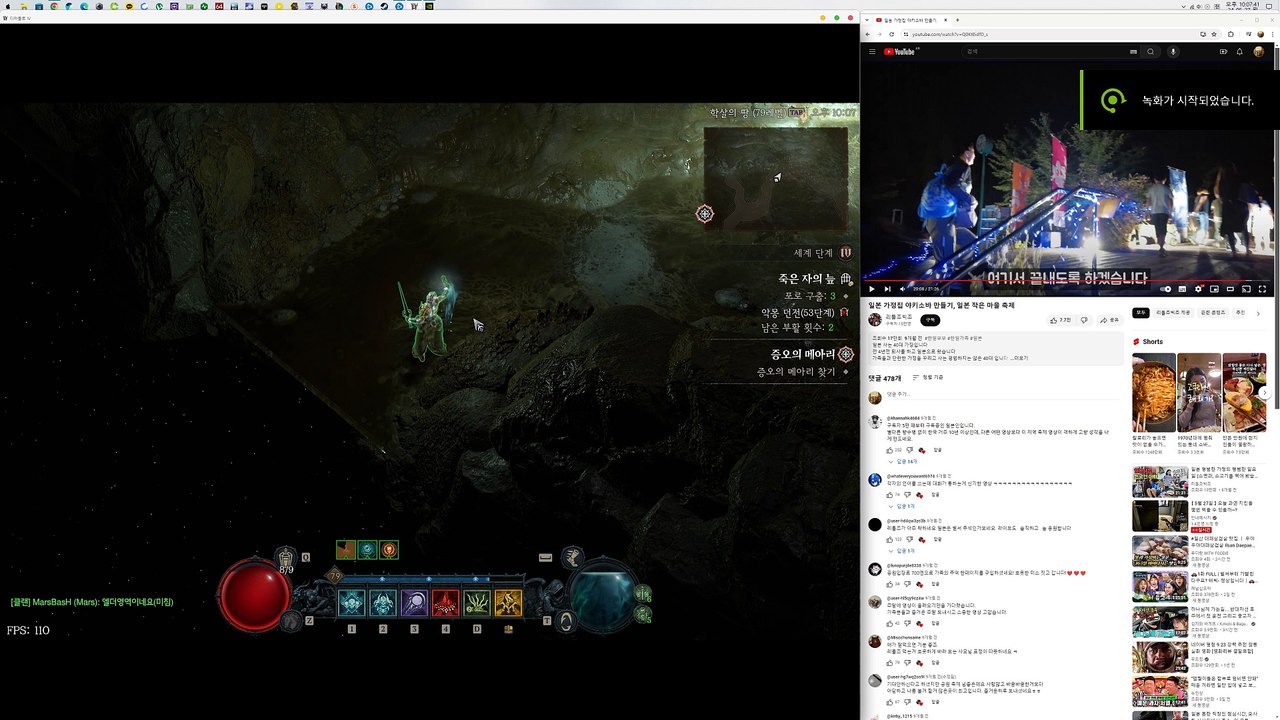Use the green tendrils skill on key D
The image size is (1280, 720).
(x=477, y=603)
